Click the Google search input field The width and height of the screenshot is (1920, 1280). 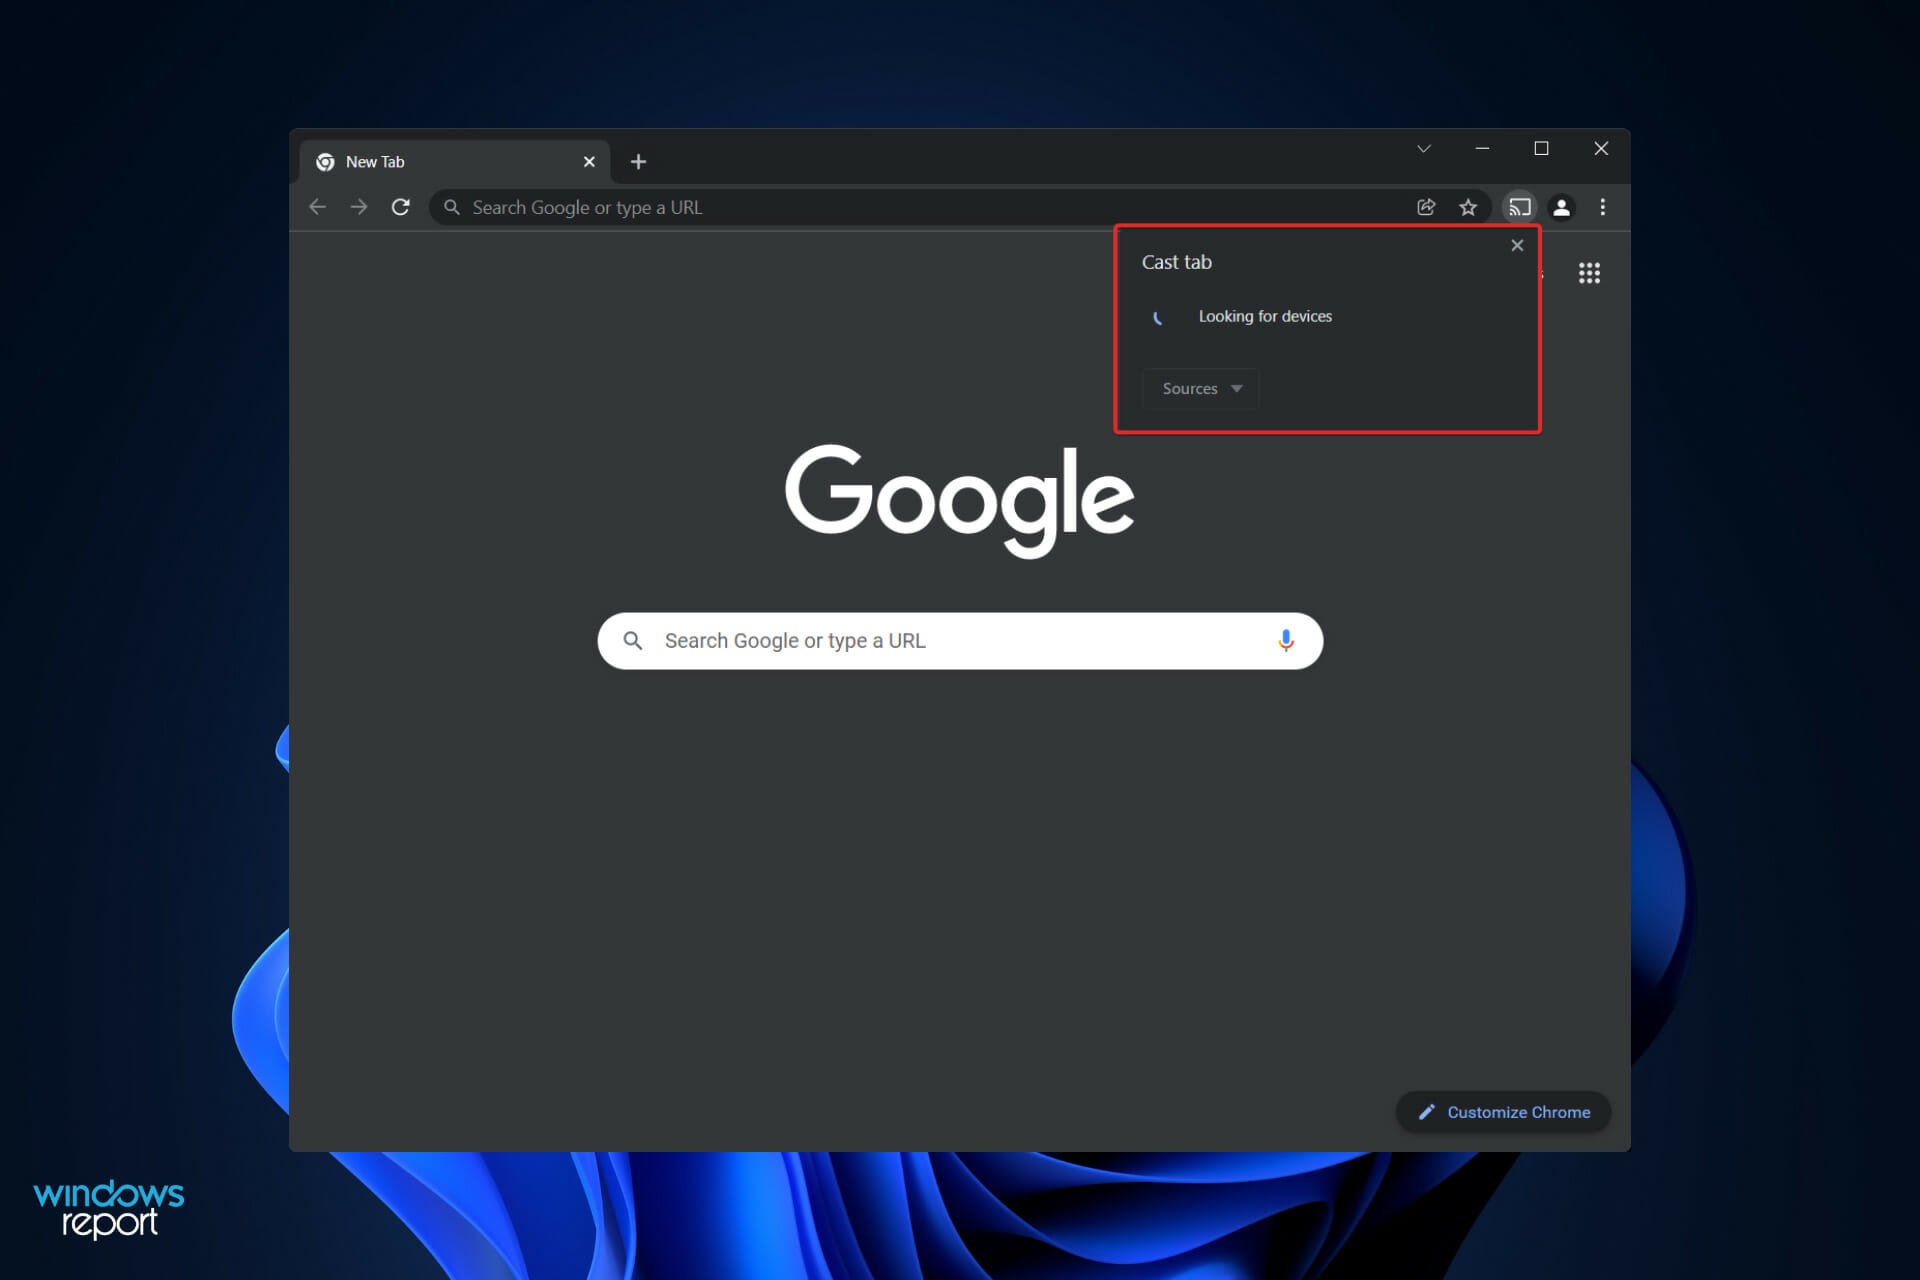click(x=960, y=640)
